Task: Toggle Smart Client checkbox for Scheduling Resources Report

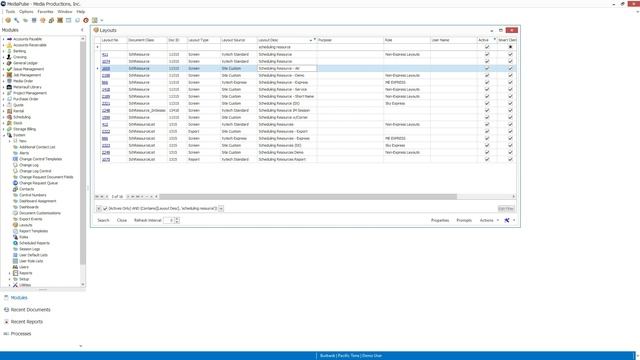Action: [x=510, y=160]
